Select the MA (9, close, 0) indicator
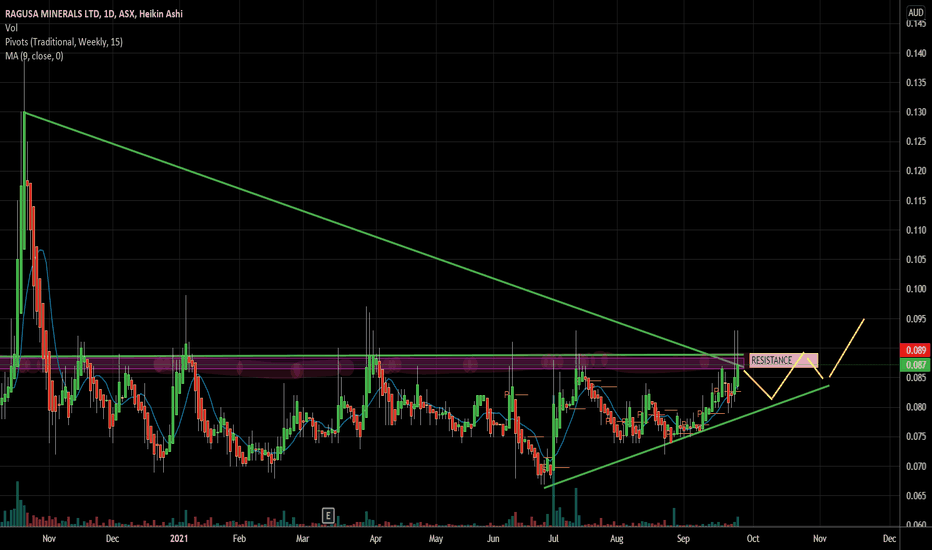The width and height of the screenshot is (932, 550). click(34, 56)
